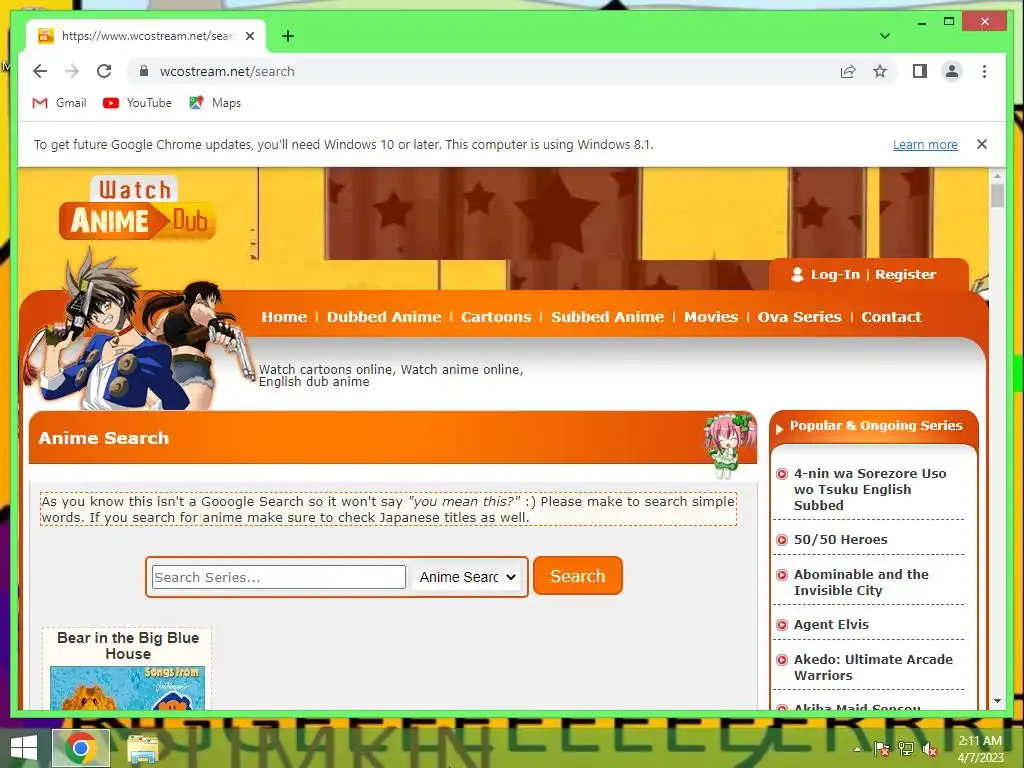Open the Chrome side panel
Viewport: 1024px width, 768px height.
[x=920, y=71]
